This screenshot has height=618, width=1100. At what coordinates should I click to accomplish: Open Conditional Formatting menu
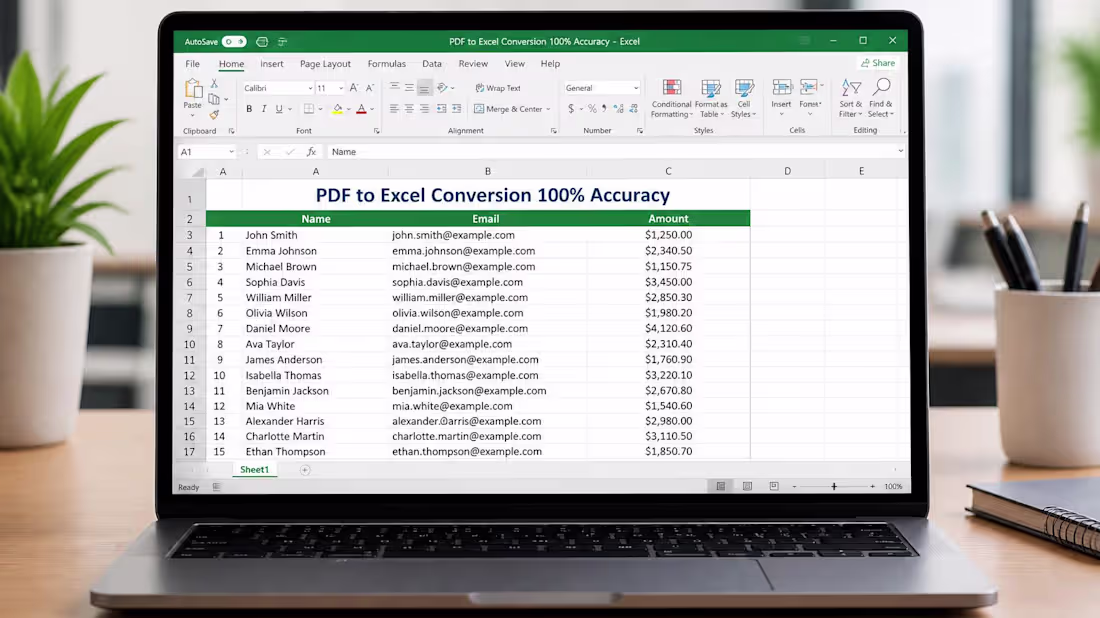(671, 98)
